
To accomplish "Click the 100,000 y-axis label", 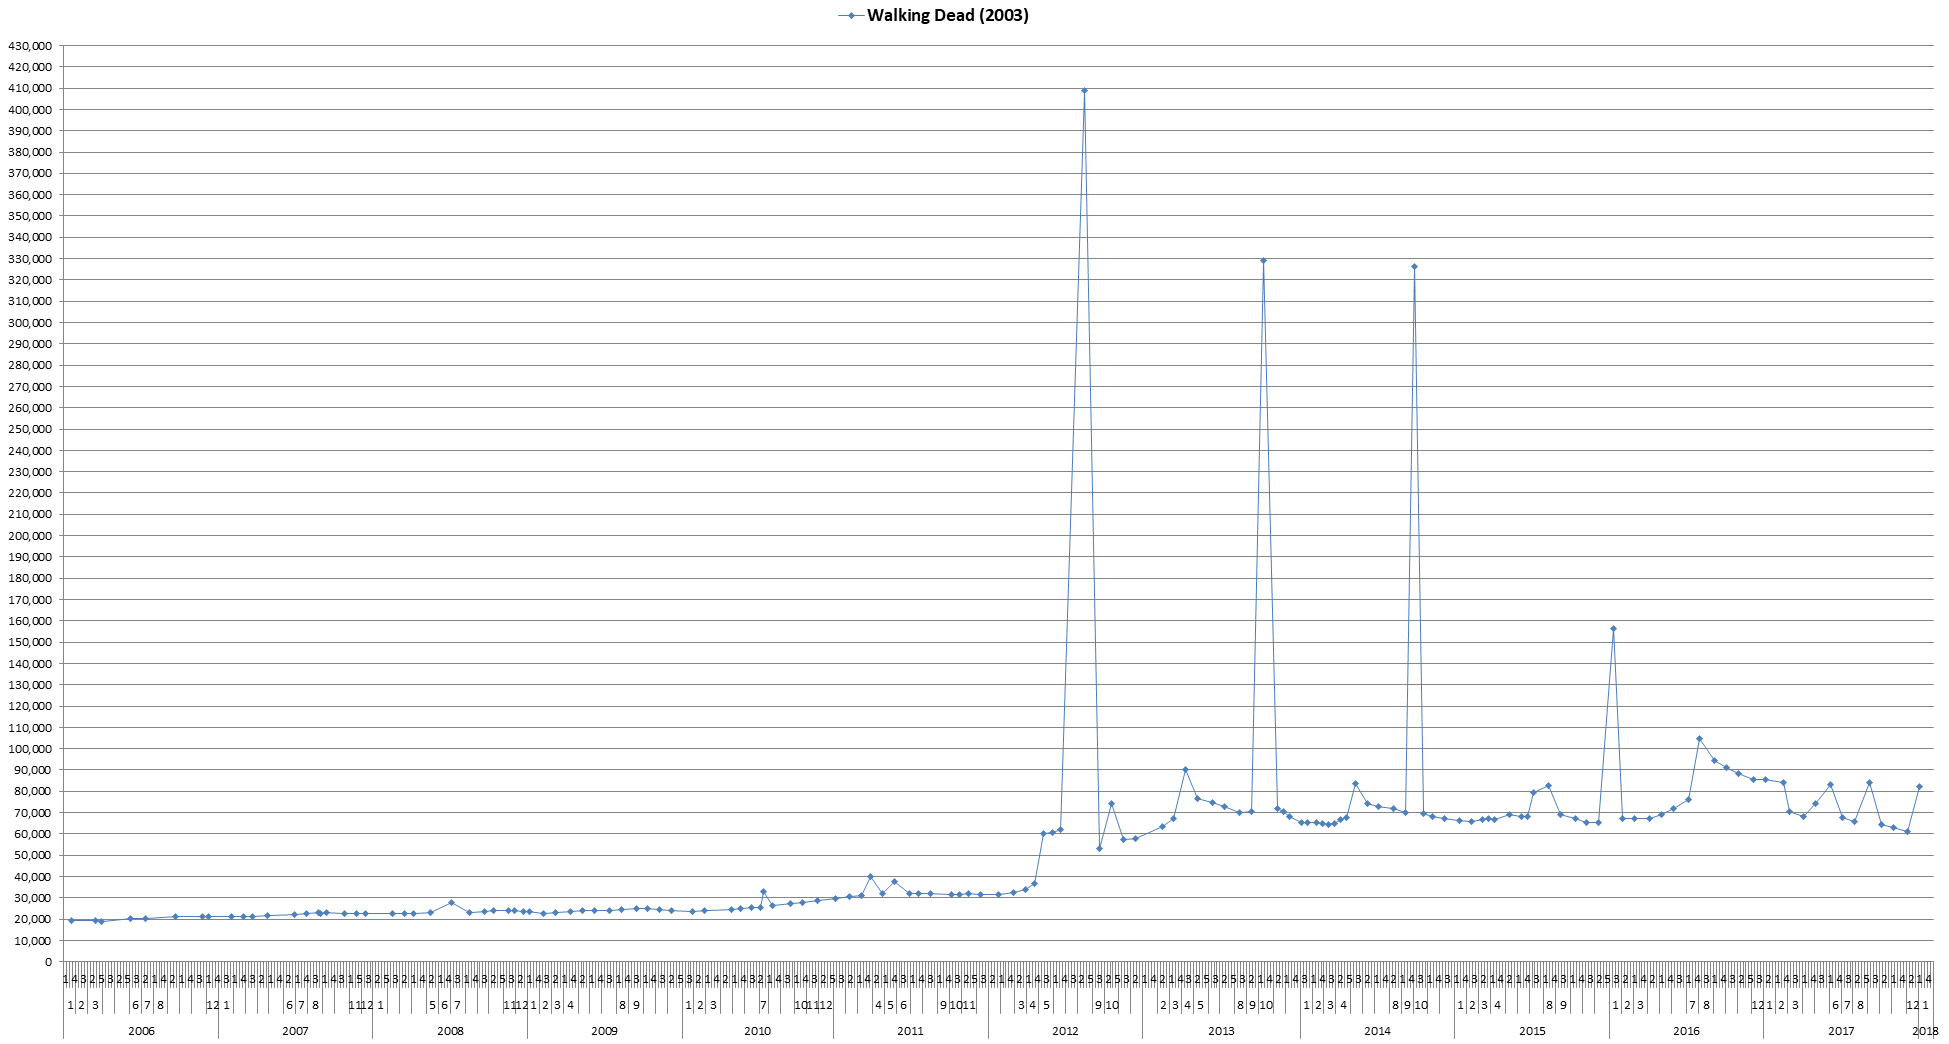I will pyautogui.click(x=29, y=749).
